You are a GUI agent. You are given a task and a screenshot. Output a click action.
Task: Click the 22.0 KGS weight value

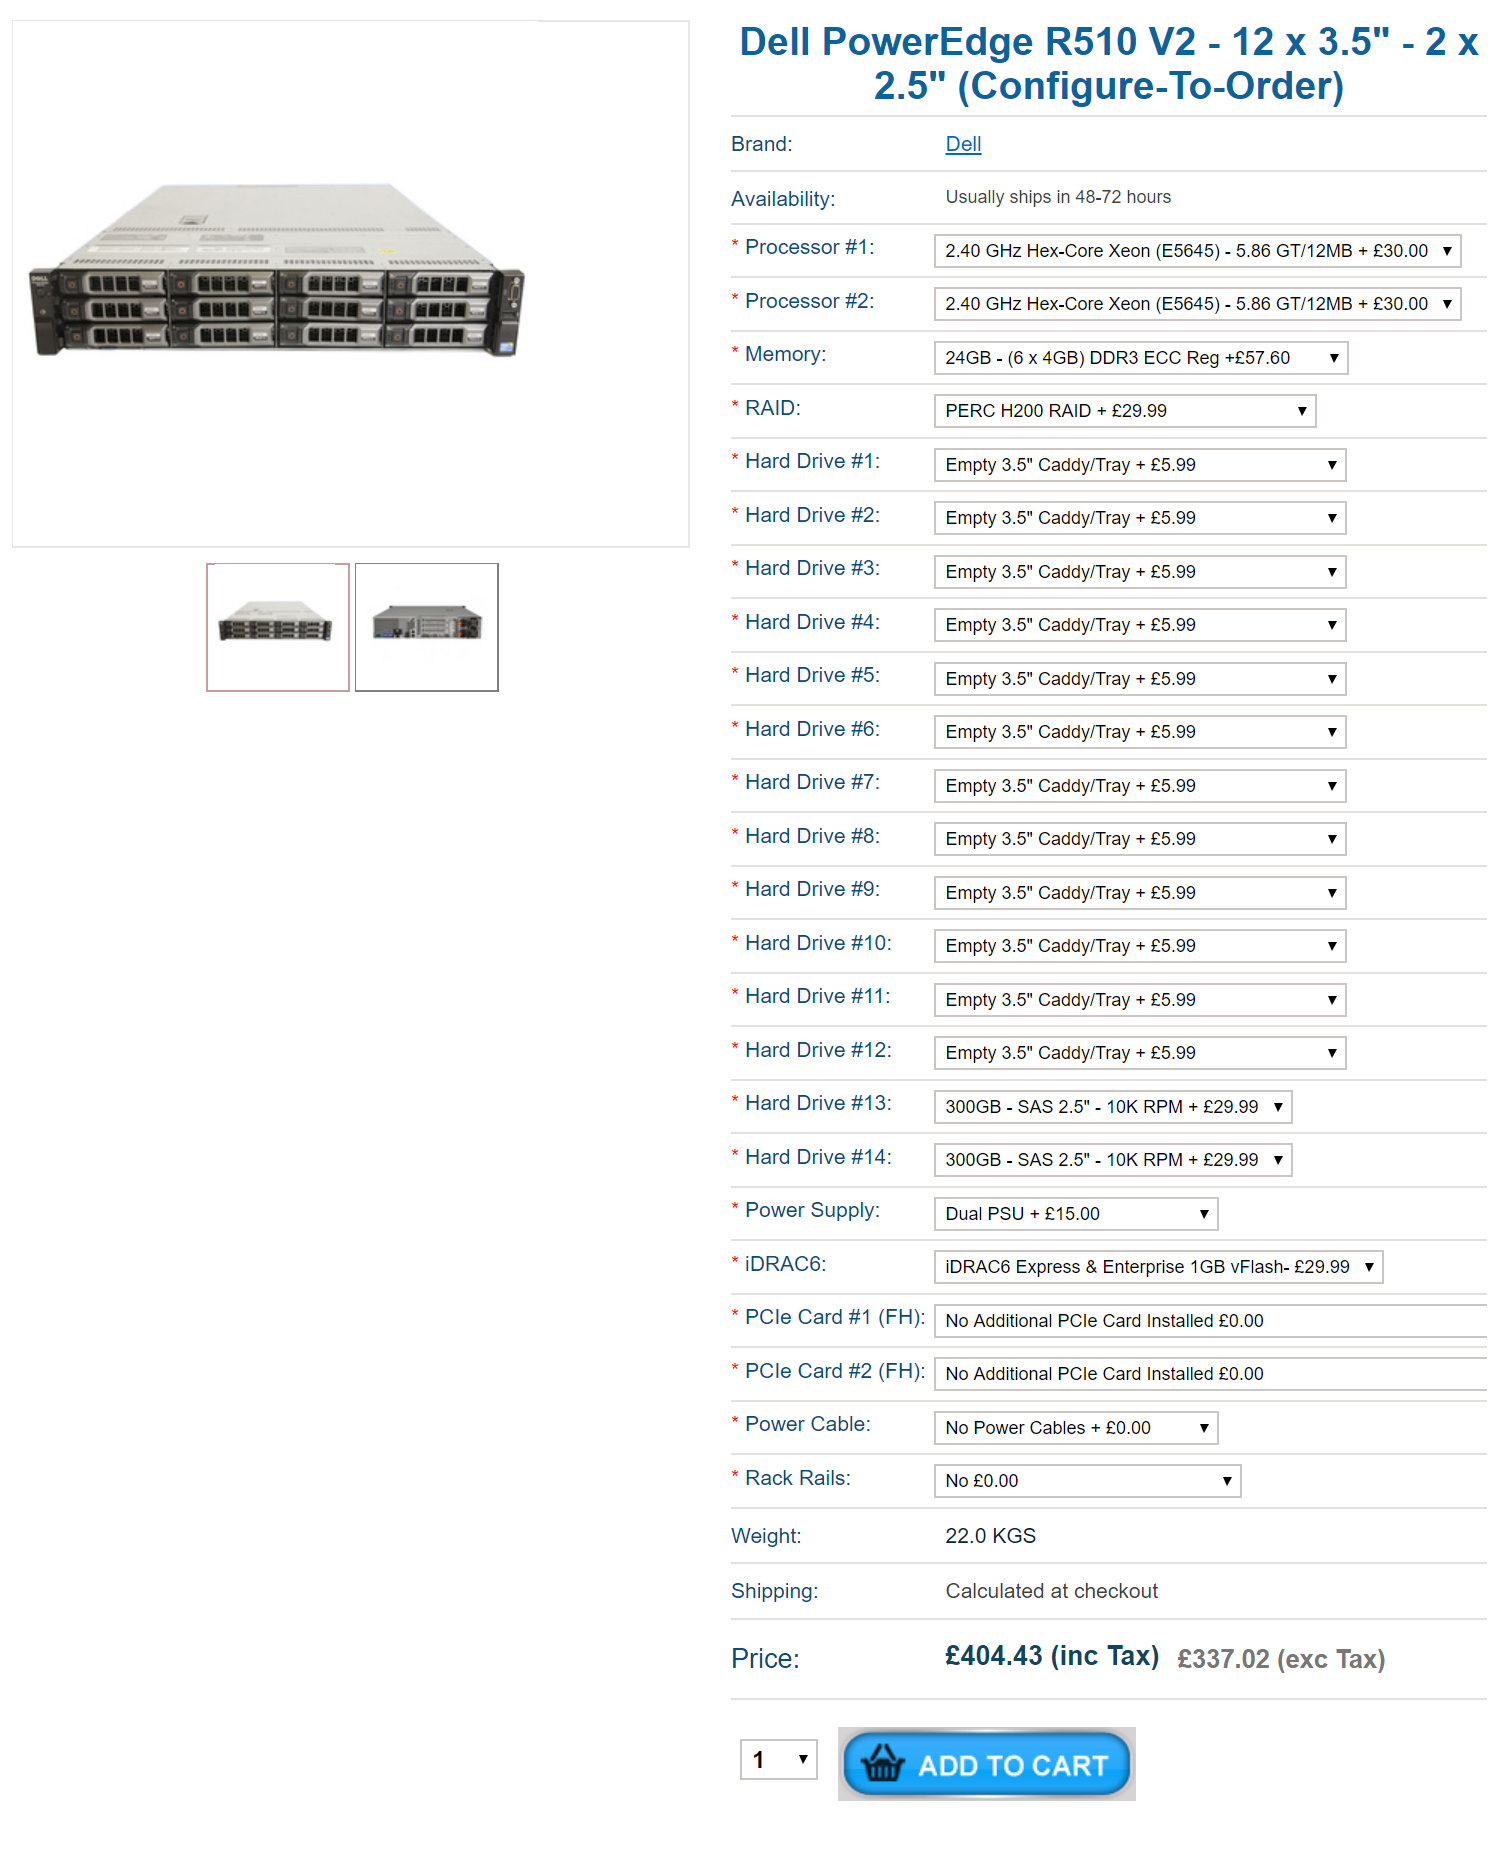(990, 1536)
